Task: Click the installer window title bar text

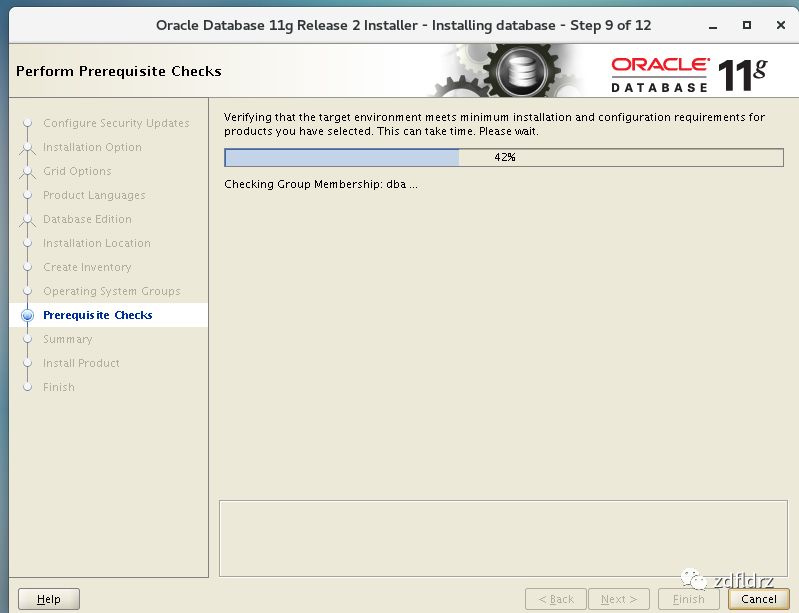Action: click(403, 25)
